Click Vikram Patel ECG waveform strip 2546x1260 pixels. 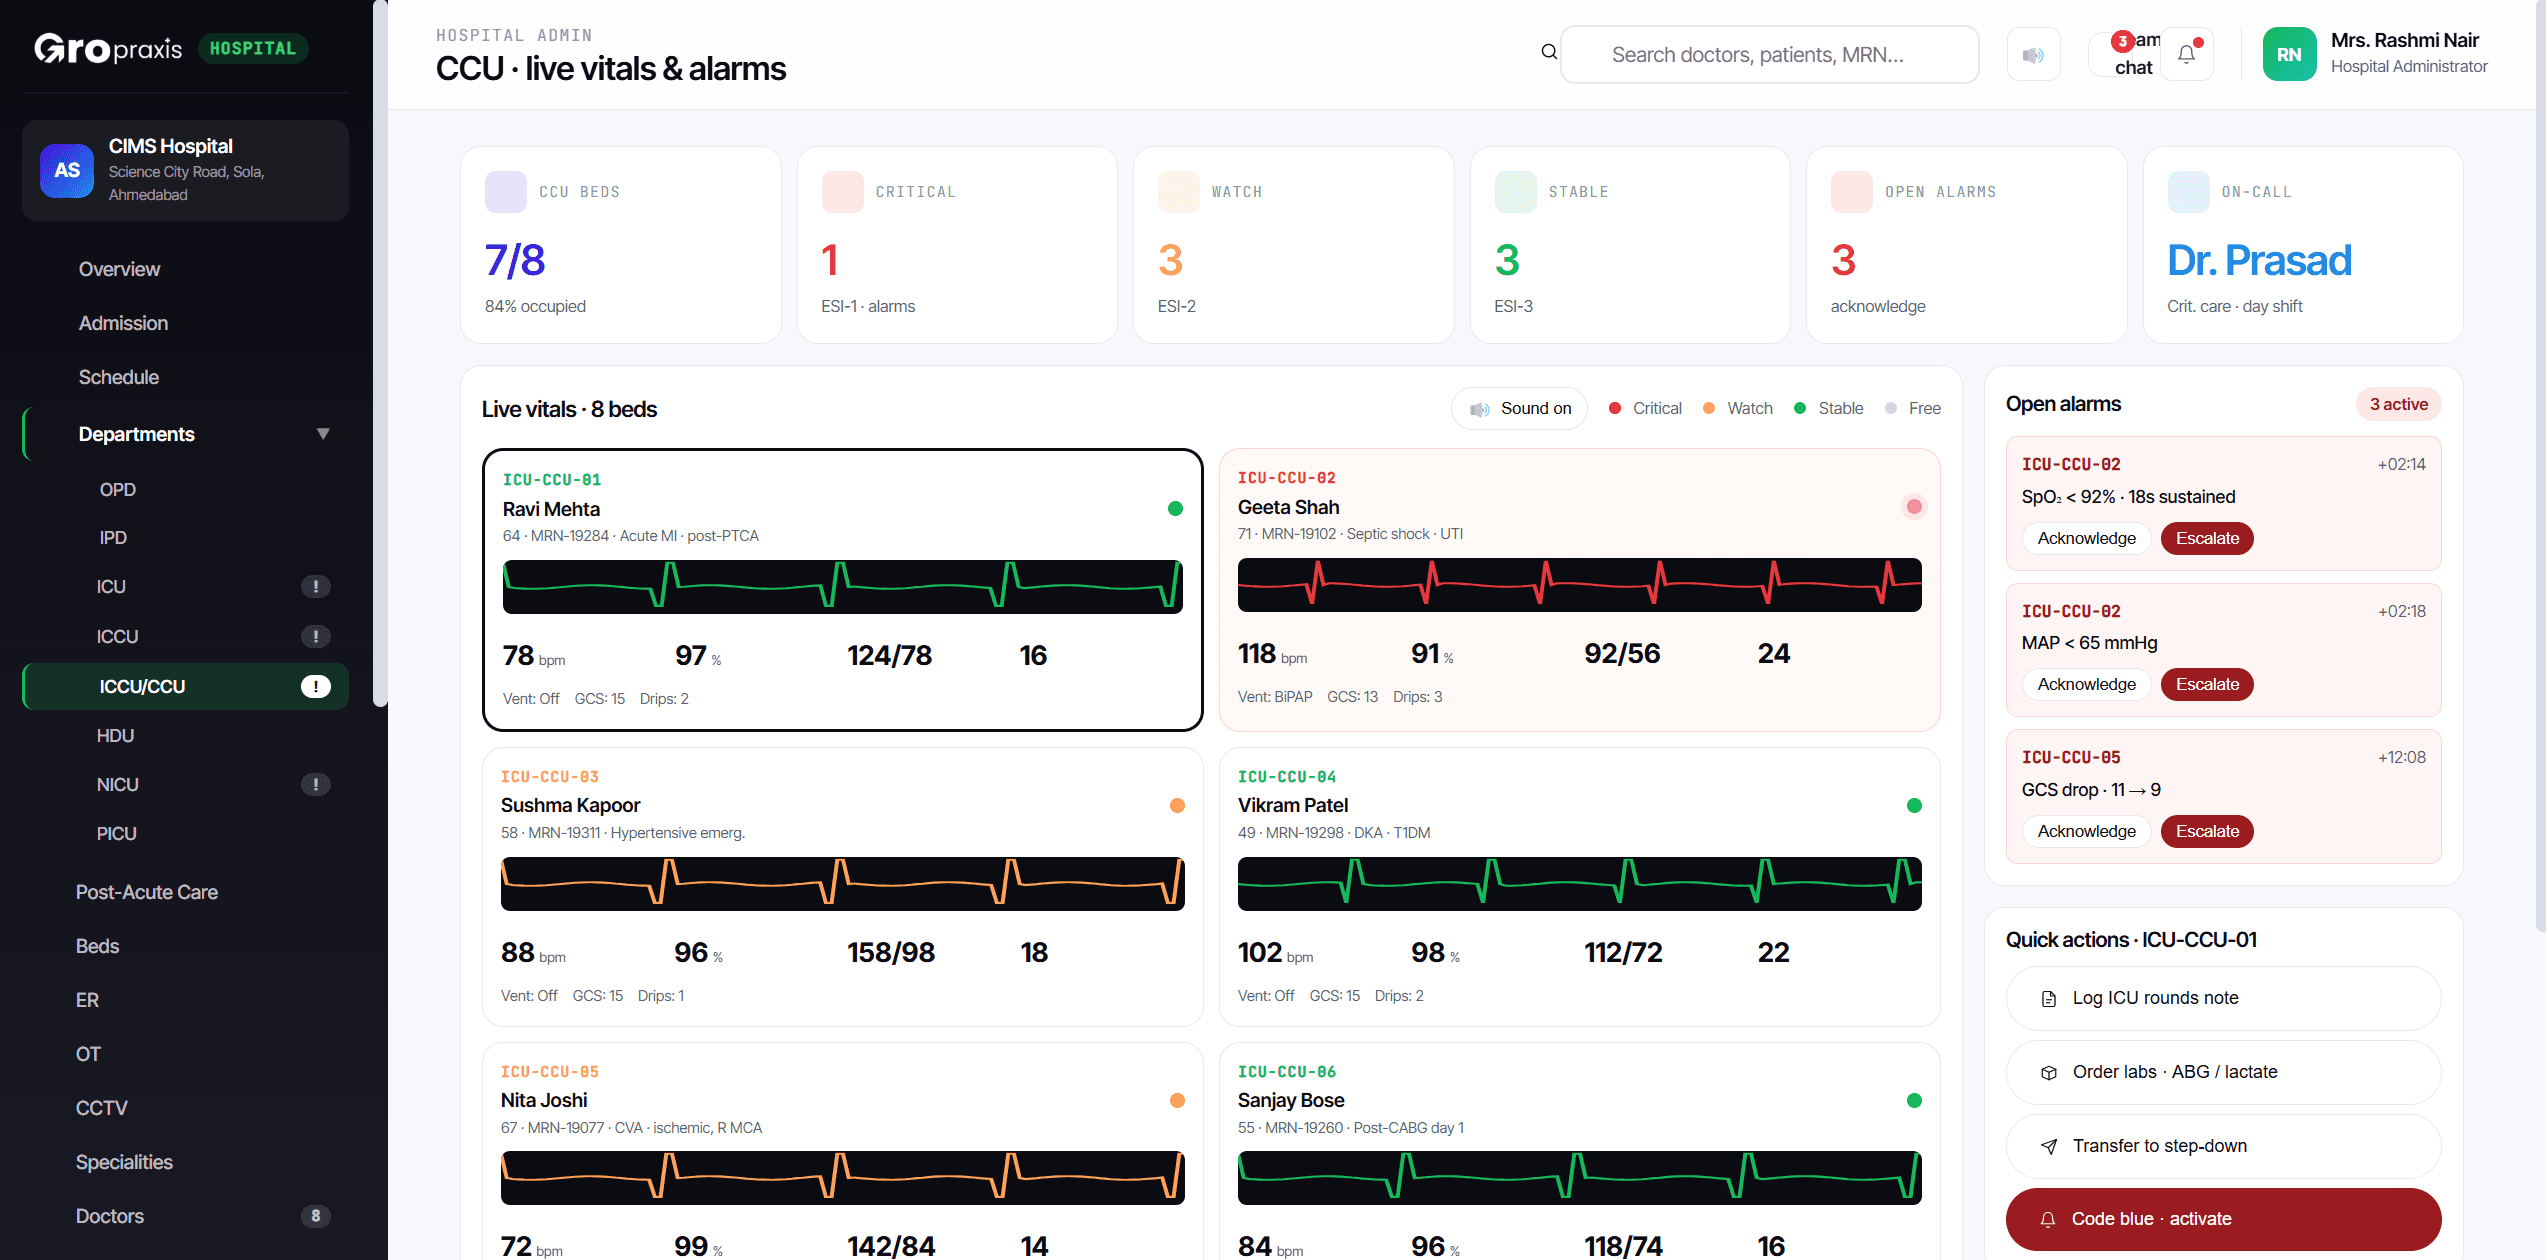pyautogui.click(x=1579, y=883)
